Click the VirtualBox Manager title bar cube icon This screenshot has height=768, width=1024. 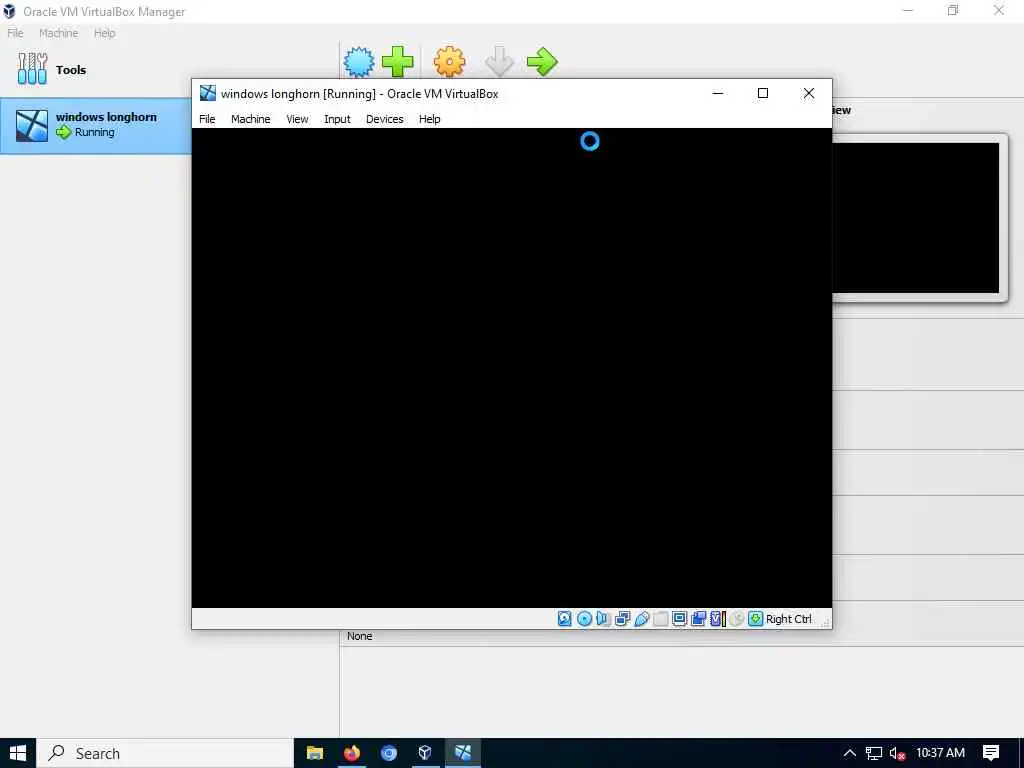click(x=9, y=11)
